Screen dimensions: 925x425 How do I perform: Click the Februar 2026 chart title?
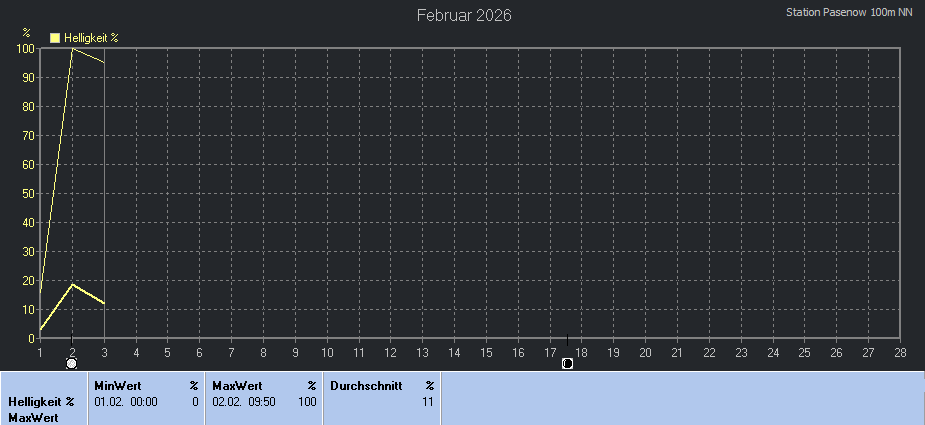click(464, 15)
